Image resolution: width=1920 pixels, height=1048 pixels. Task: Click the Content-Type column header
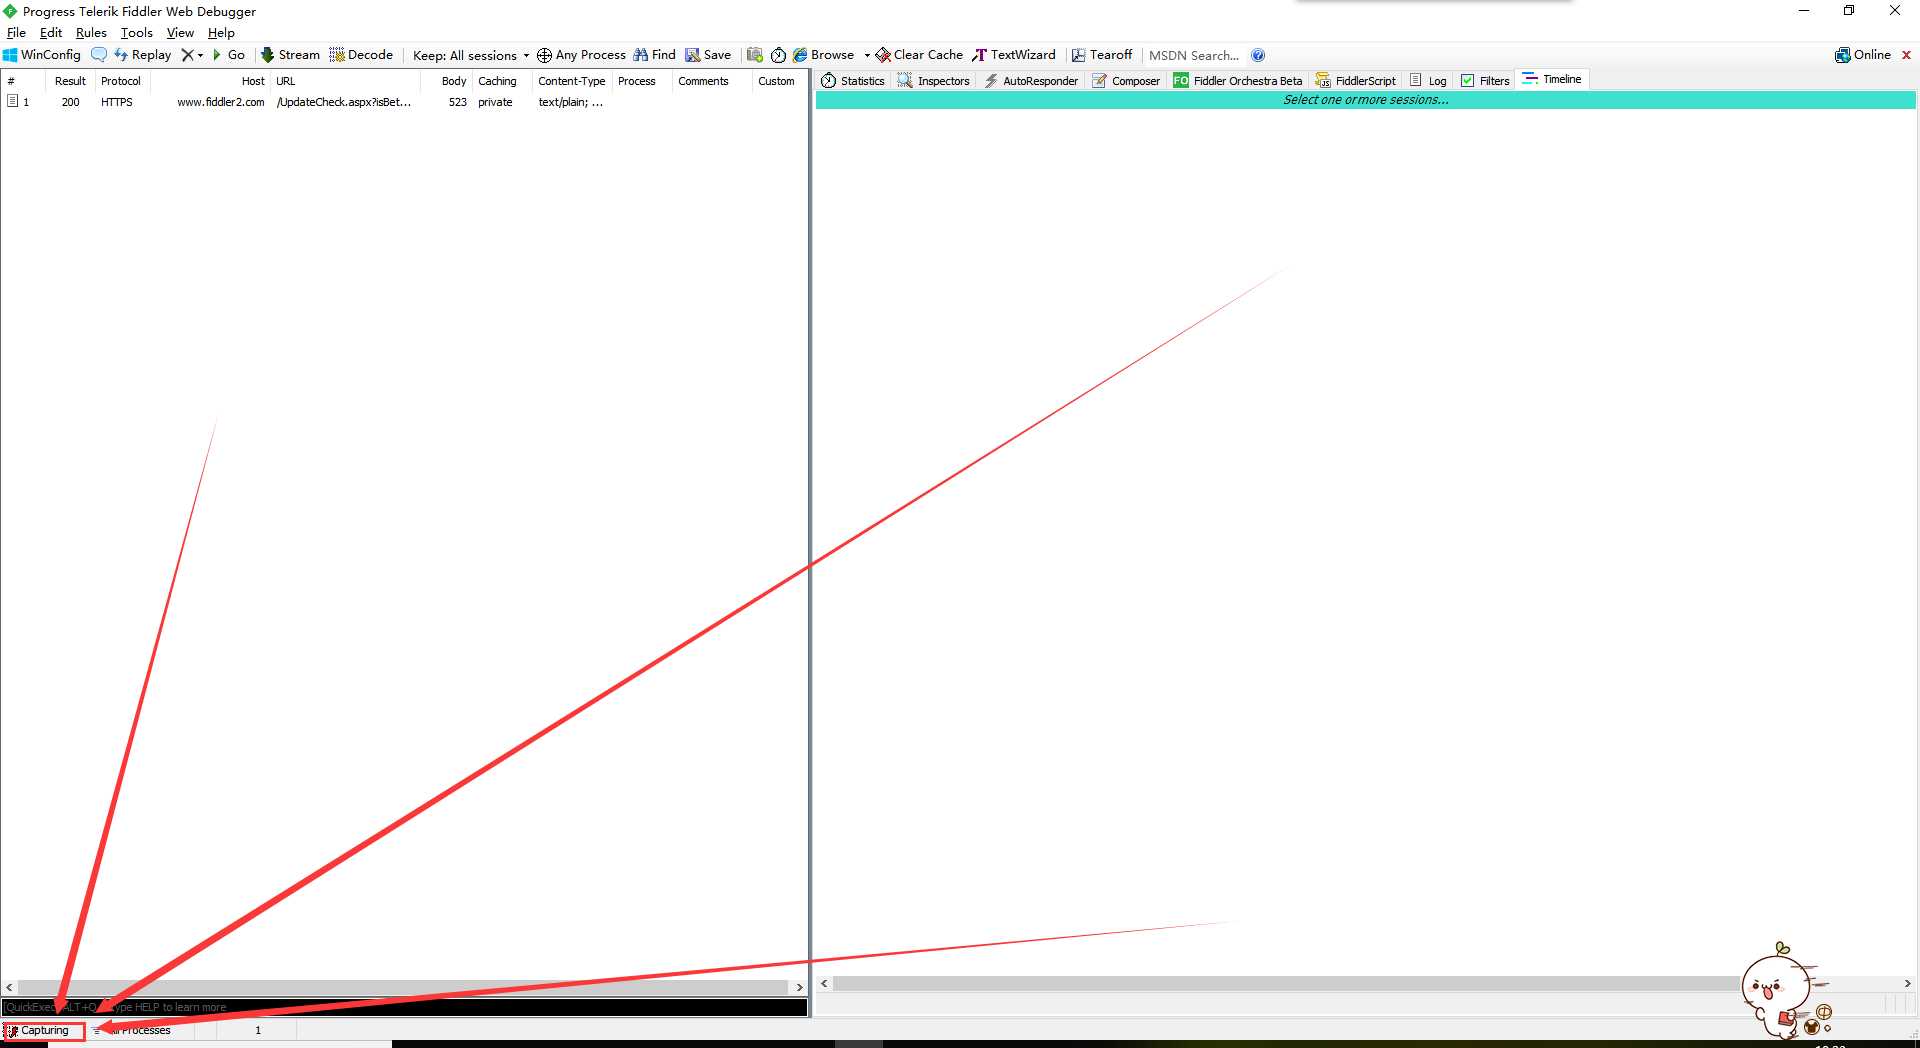[571, 81]
